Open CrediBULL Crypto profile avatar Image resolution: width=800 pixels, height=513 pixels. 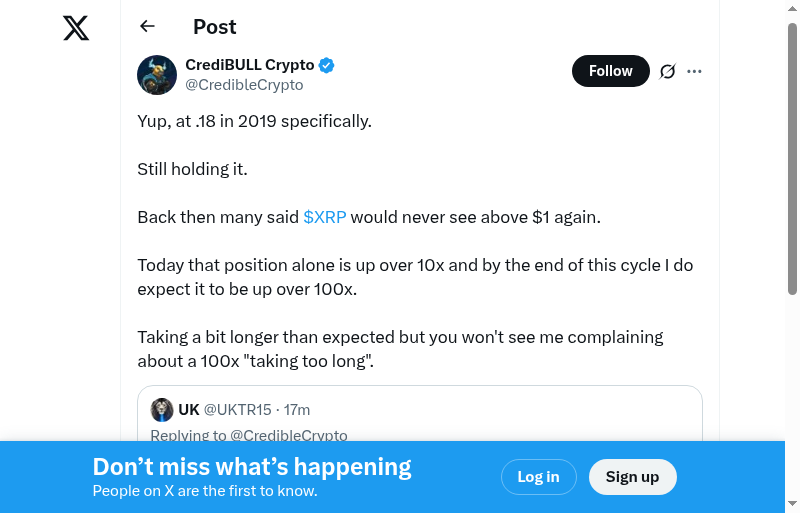(x=157, y=75)
